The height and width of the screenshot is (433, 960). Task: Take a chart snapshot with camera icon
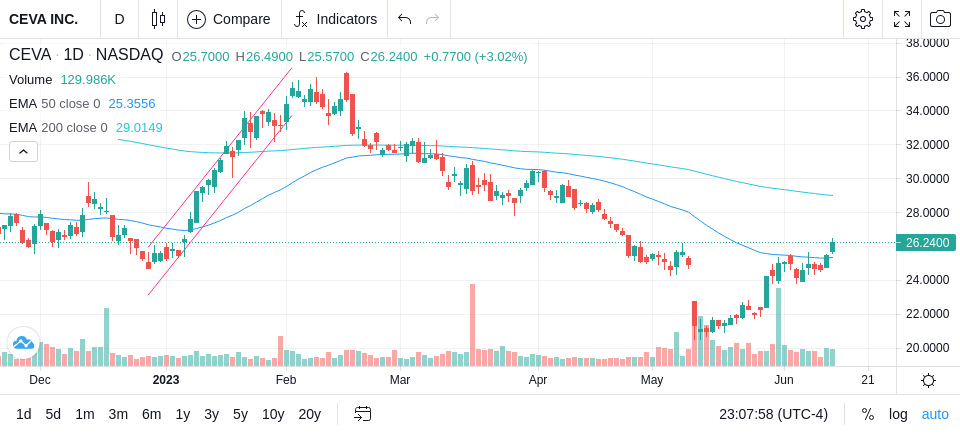tap(940, 19)
